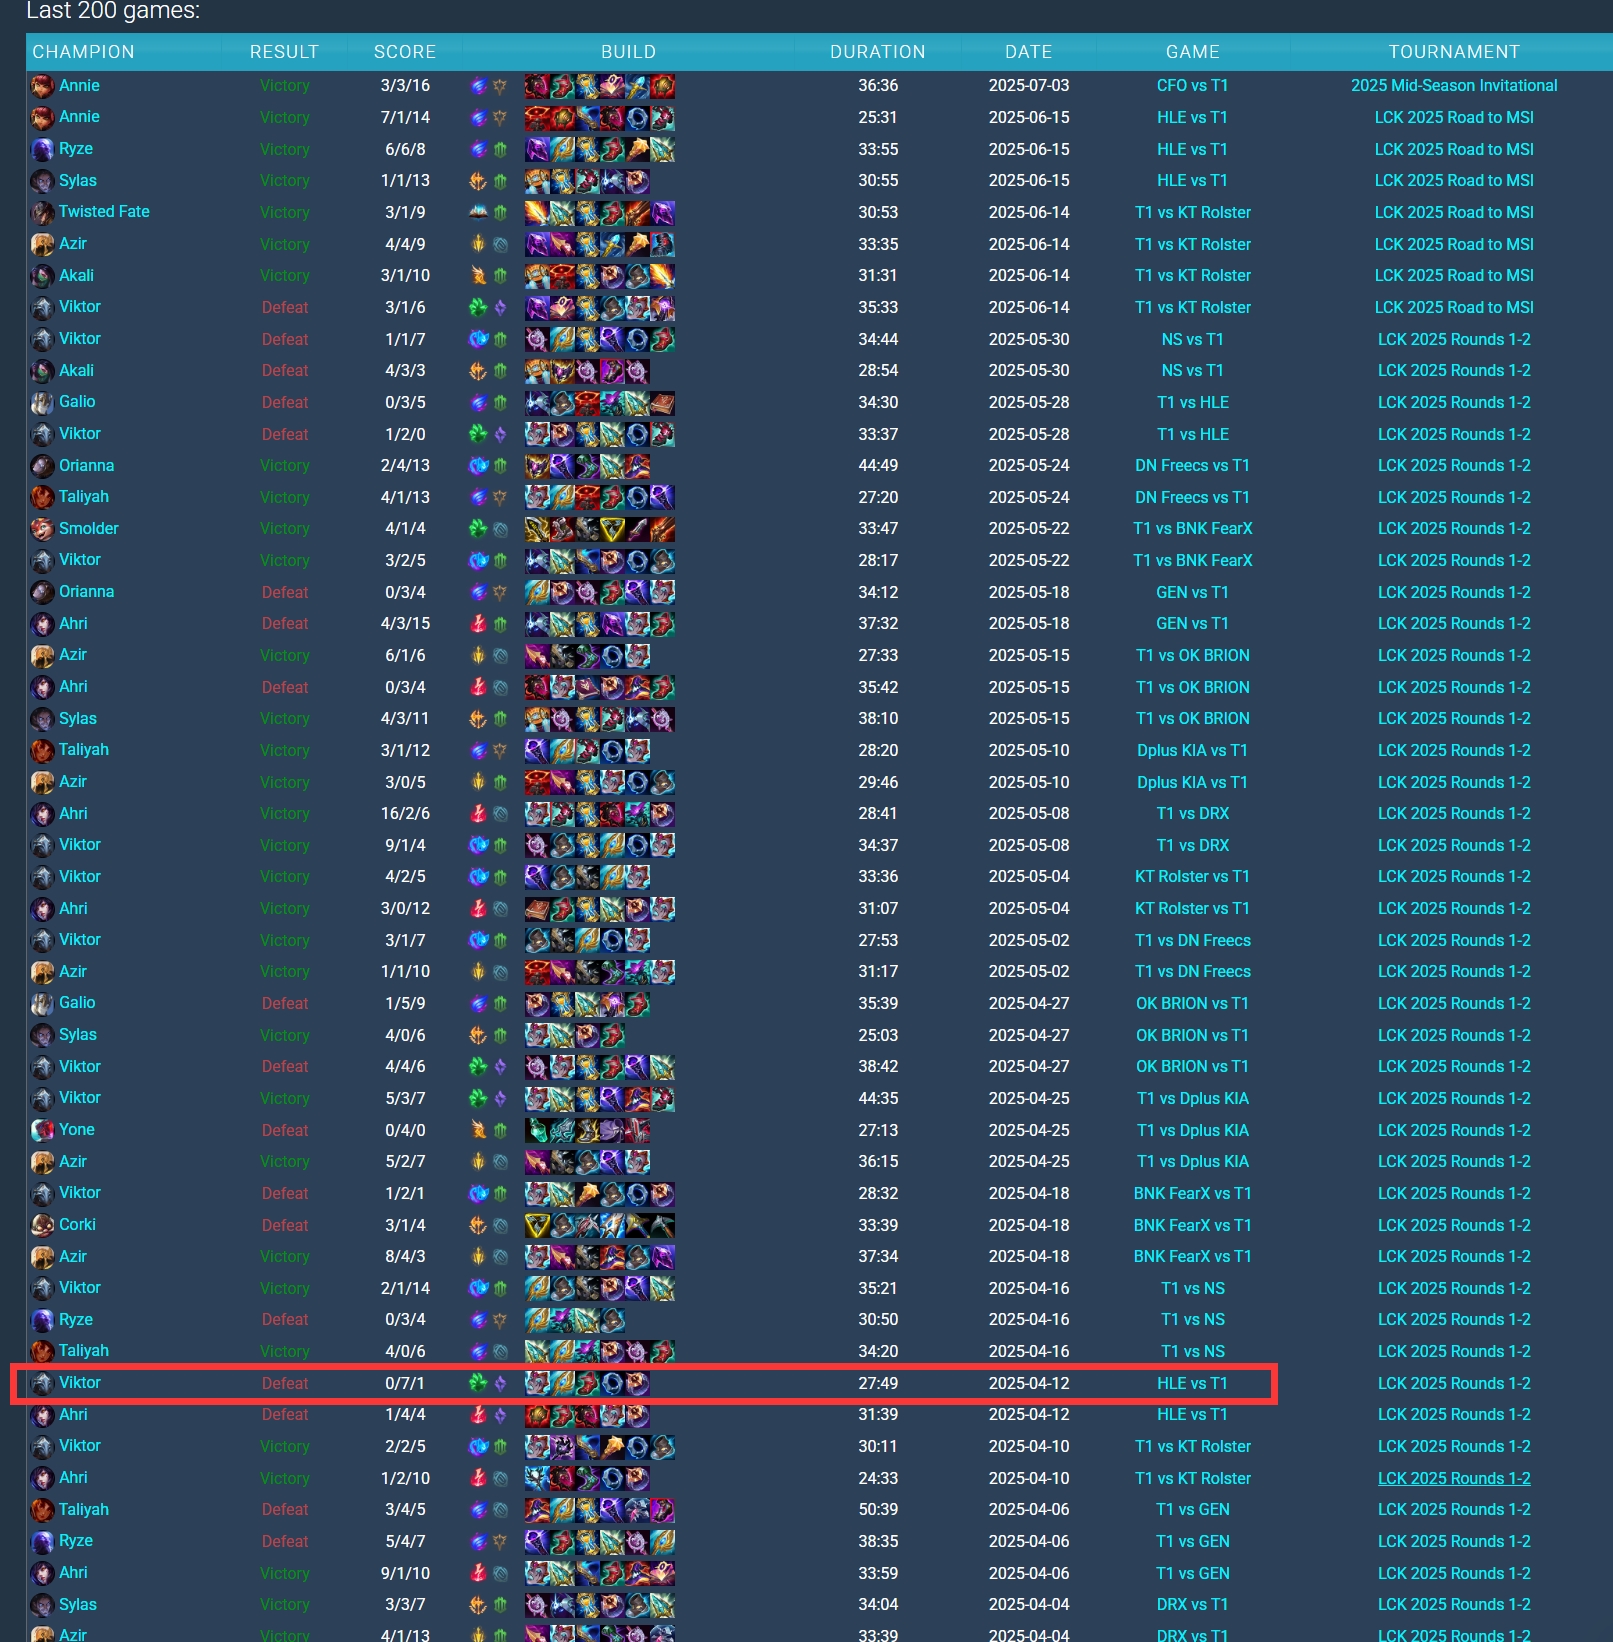Click the Smolder champion portrait icon
Screen dimensions: 1613x1642
(x=42, y=529)
